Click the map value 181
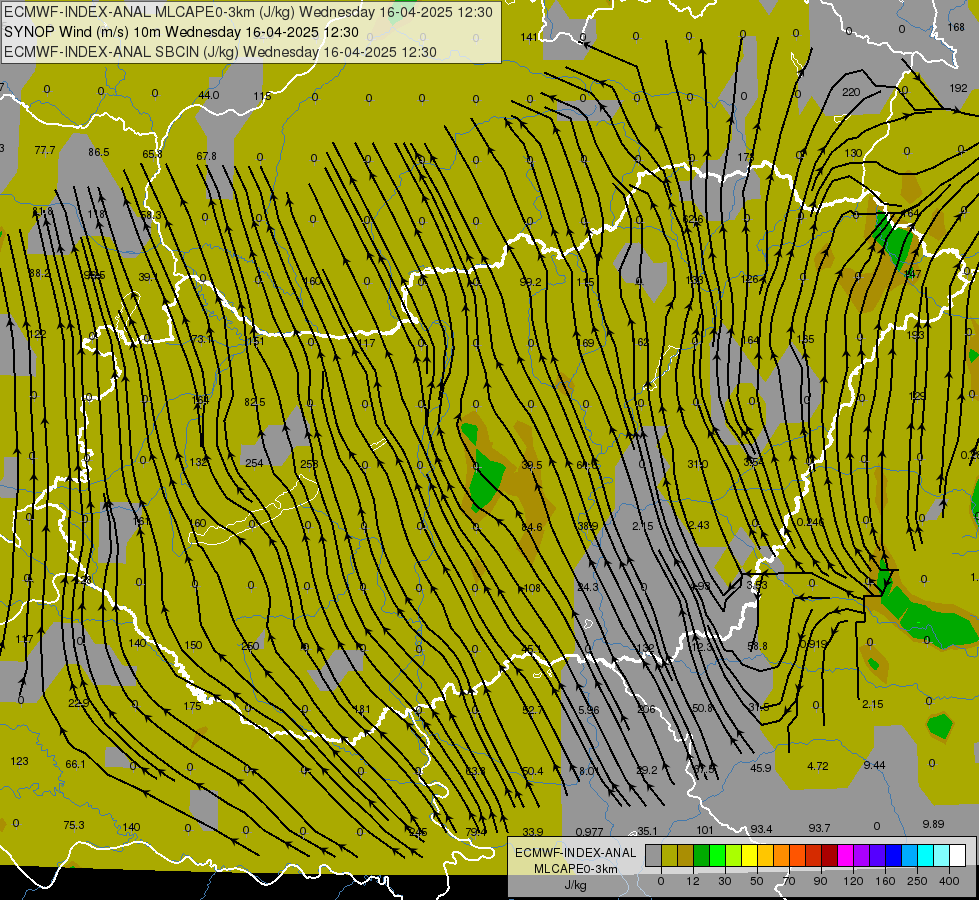Image resolution: width=979 pixels, height=900 pixels. click(x=362, y=710)
